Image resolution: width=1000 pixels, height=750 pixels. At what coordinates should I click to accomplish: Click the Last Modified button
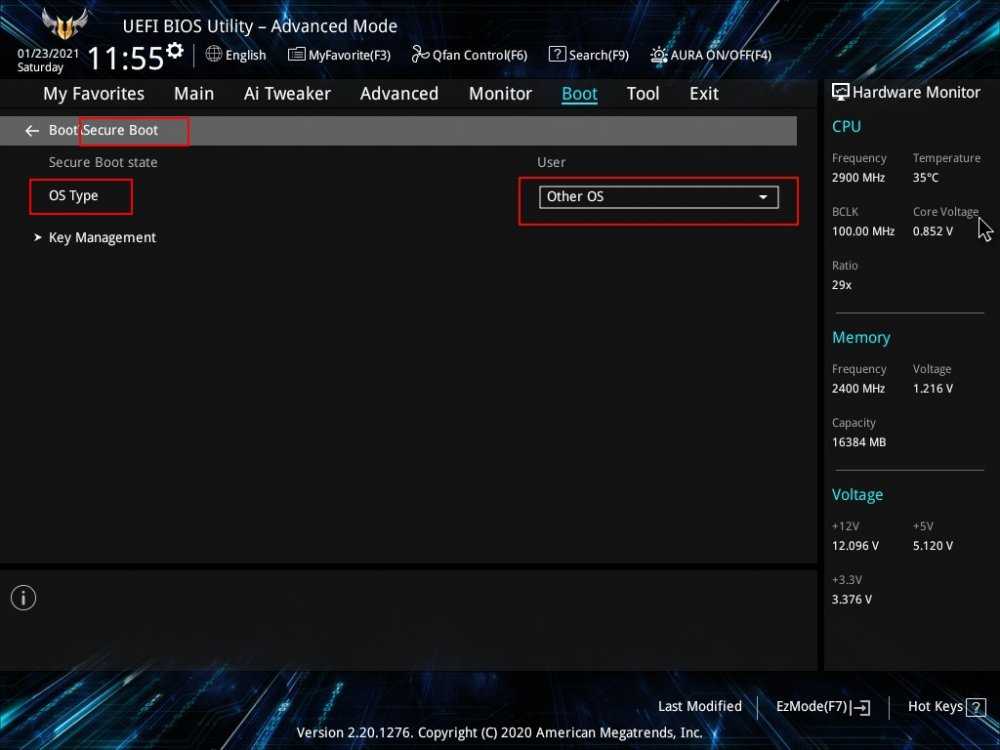pyautogui.click(x=700, y=706)
